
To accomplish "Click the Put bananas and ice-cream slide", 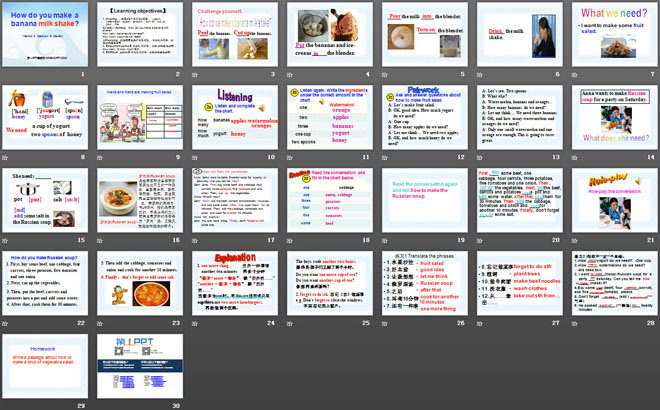I will 328,37.
